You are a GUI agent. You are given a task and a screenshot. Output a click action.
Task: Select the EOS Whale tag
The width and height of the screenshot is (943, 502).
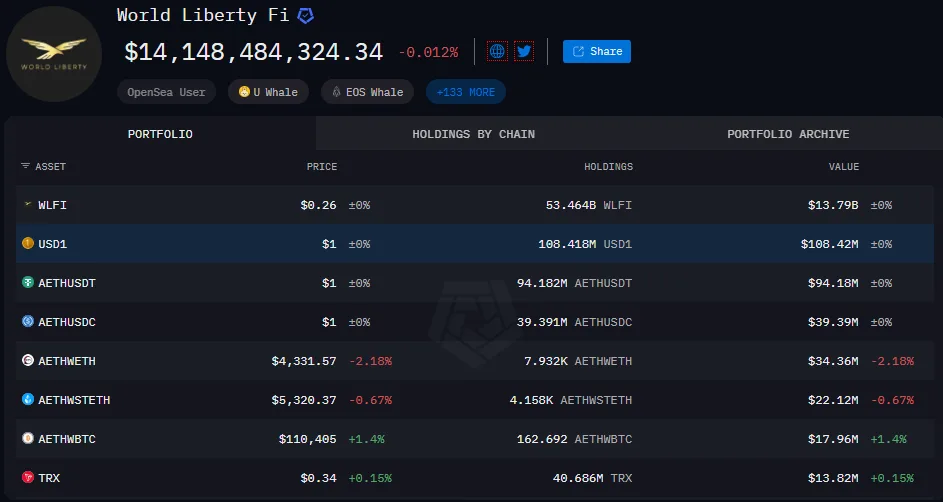tap(367, 92)
